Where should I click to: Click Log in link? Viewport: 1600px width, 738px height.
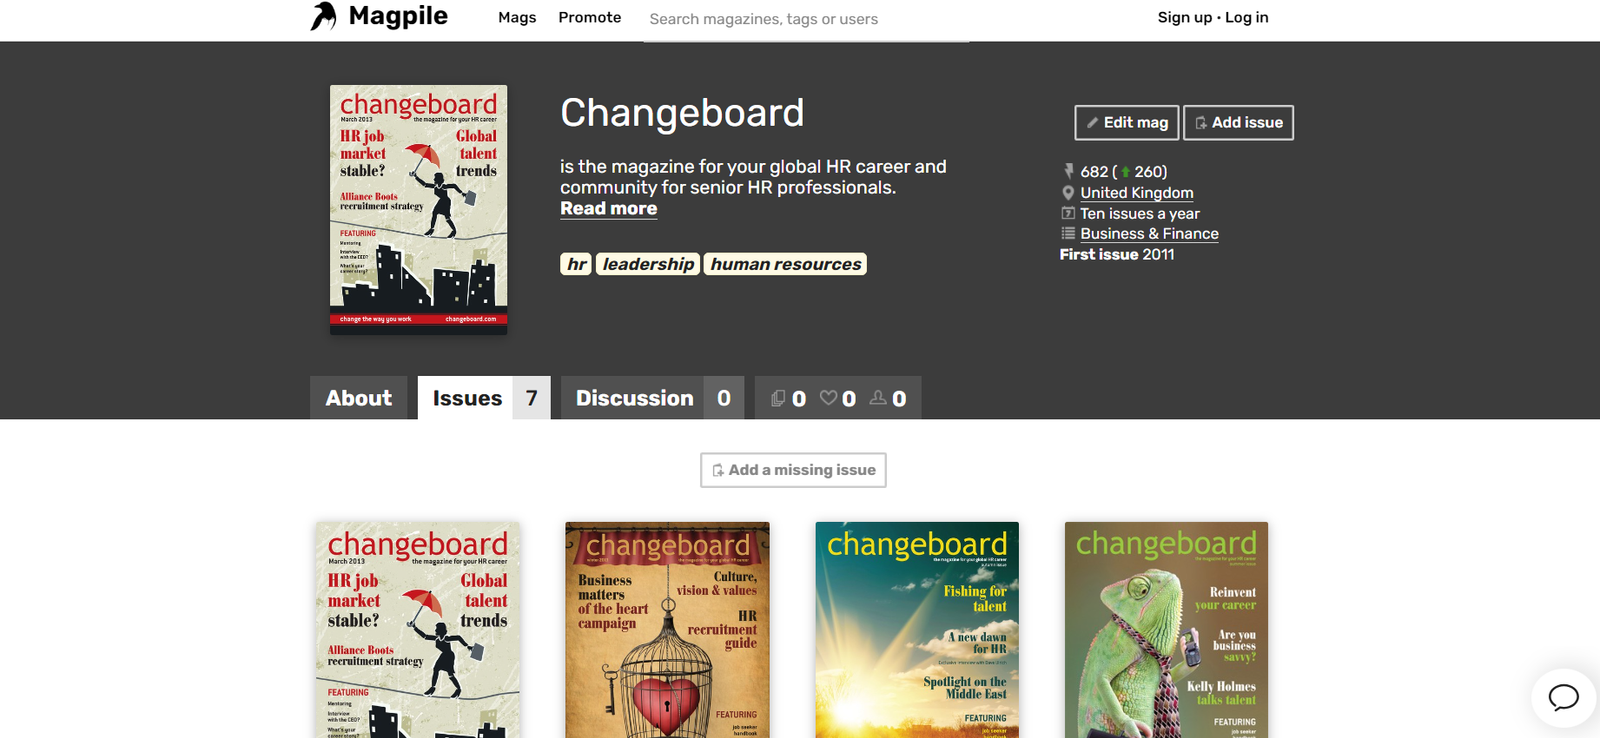[1247, 17]
